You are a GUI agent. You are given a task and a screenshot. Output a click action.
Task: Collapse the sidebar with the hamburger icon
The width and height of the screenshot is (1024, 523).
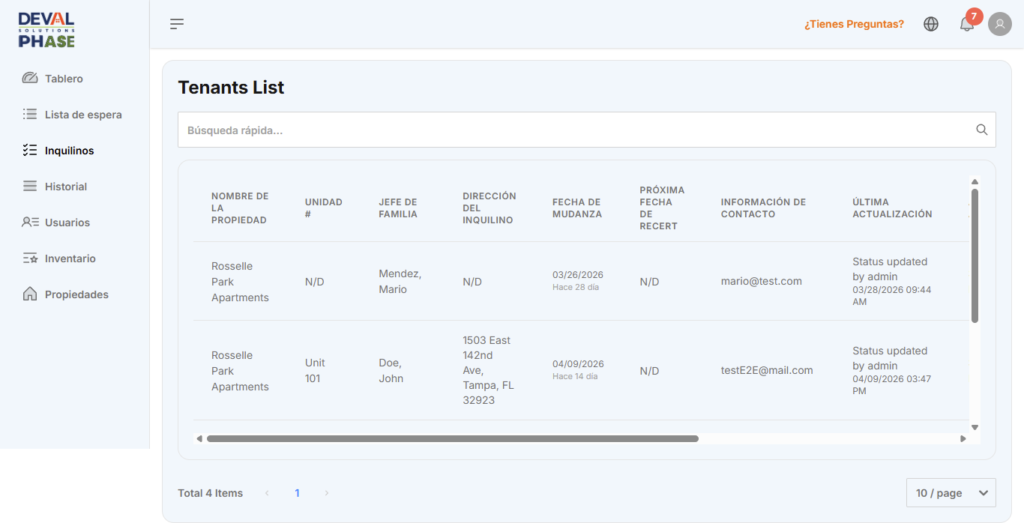(x=177, y=24)
